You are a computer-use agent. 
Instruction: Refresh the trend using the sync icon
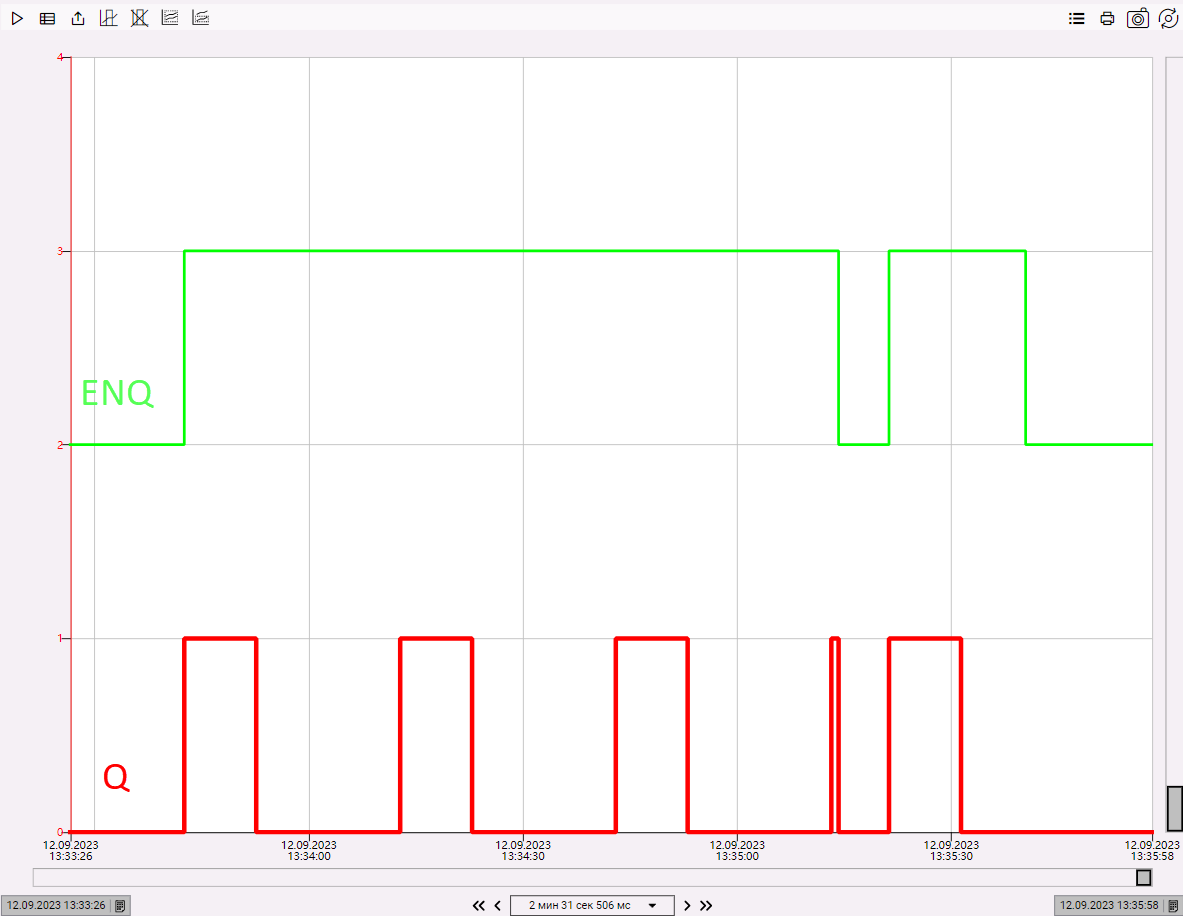click(1168, 18)
